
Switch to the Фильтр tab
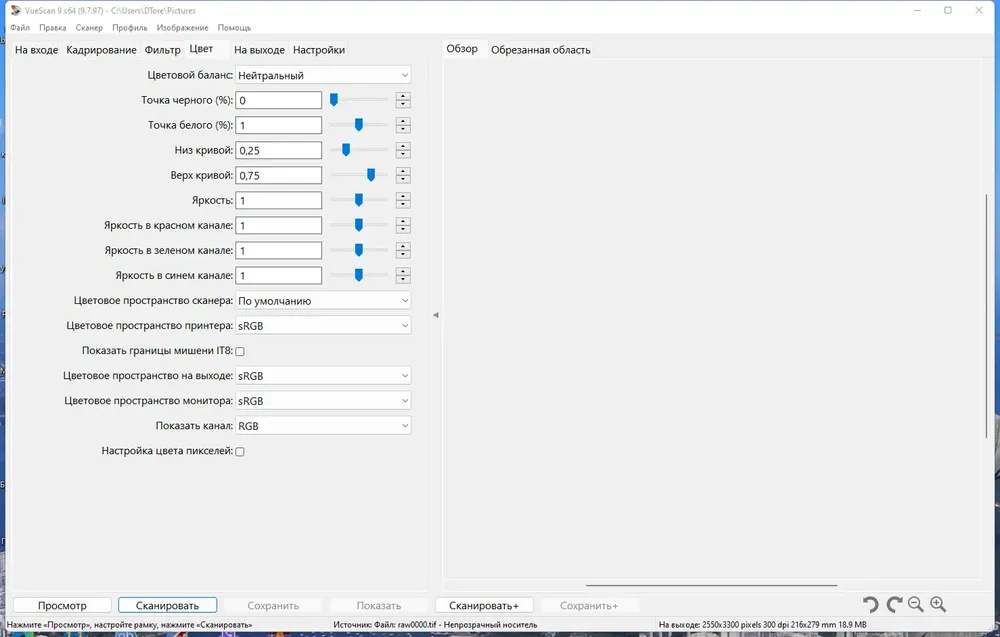(x=163, y=50)
